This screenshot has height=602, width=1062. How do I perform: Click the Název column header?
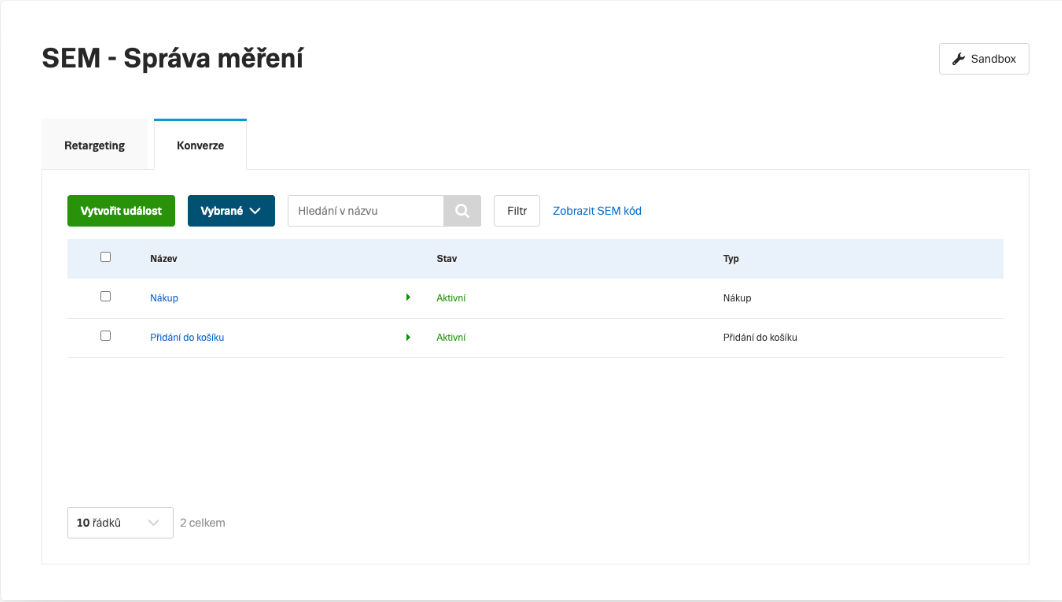[164, 259]
